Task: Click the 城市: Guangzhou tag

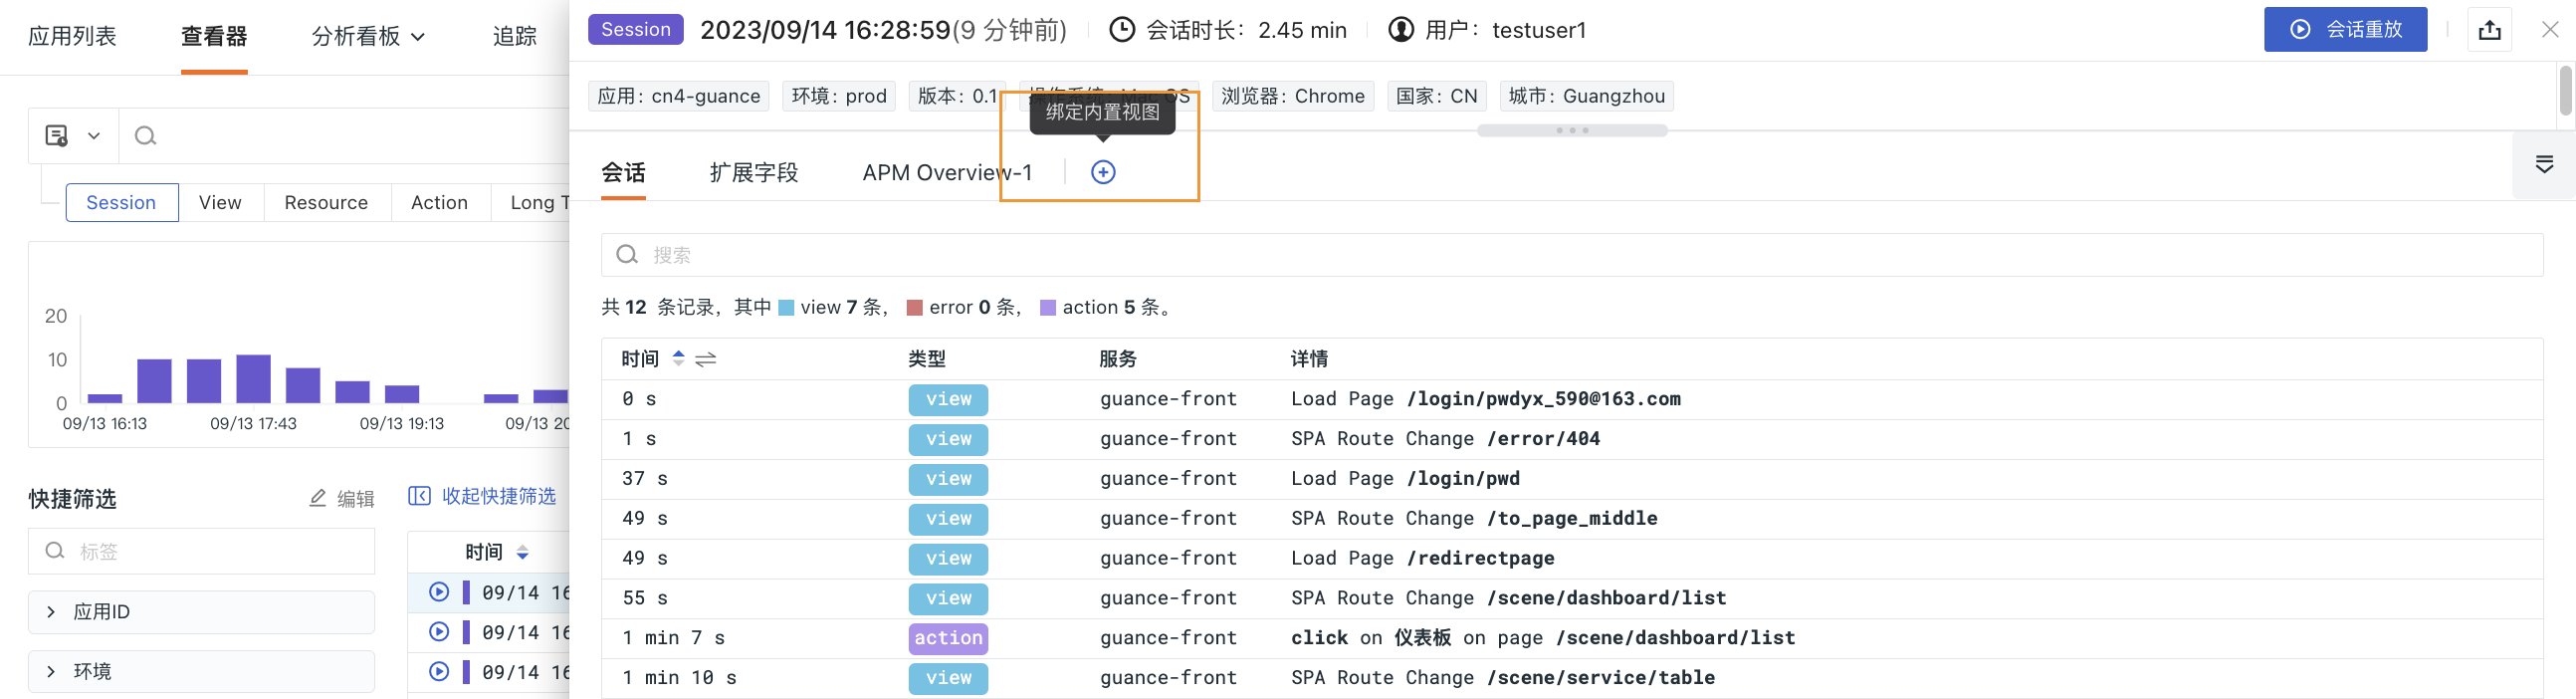Action: pyautogui.click(x=1586, y=96)
